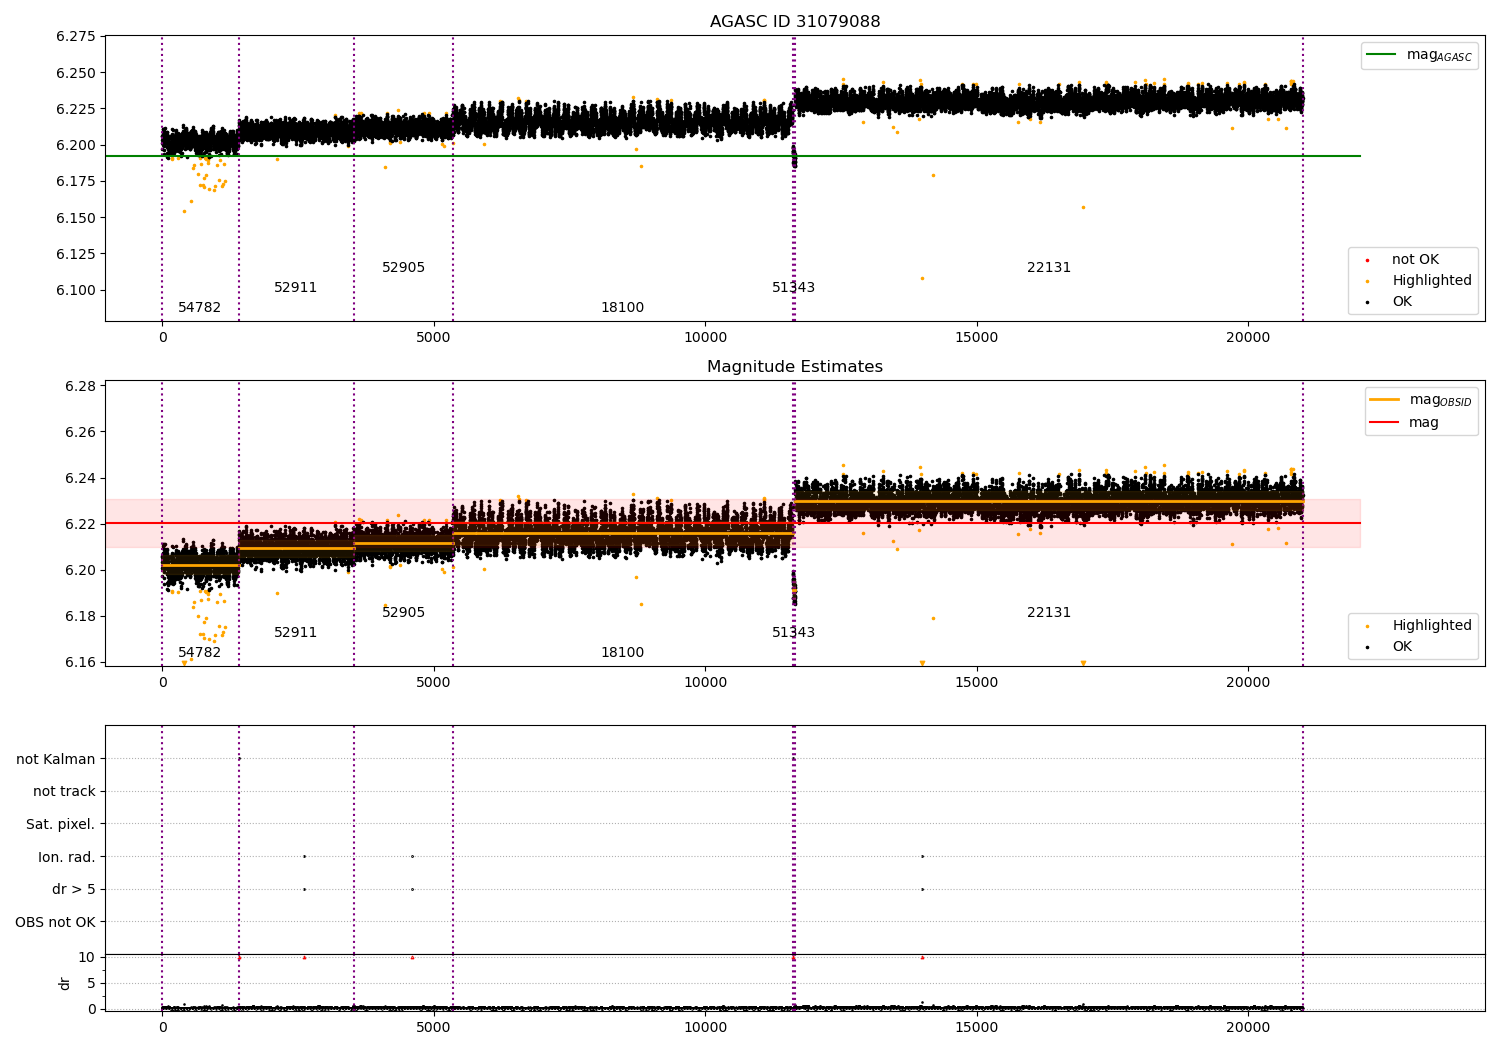
Task: Select the 'Magnitude Estimates' plot title
Action: click(x=795, y=367)
